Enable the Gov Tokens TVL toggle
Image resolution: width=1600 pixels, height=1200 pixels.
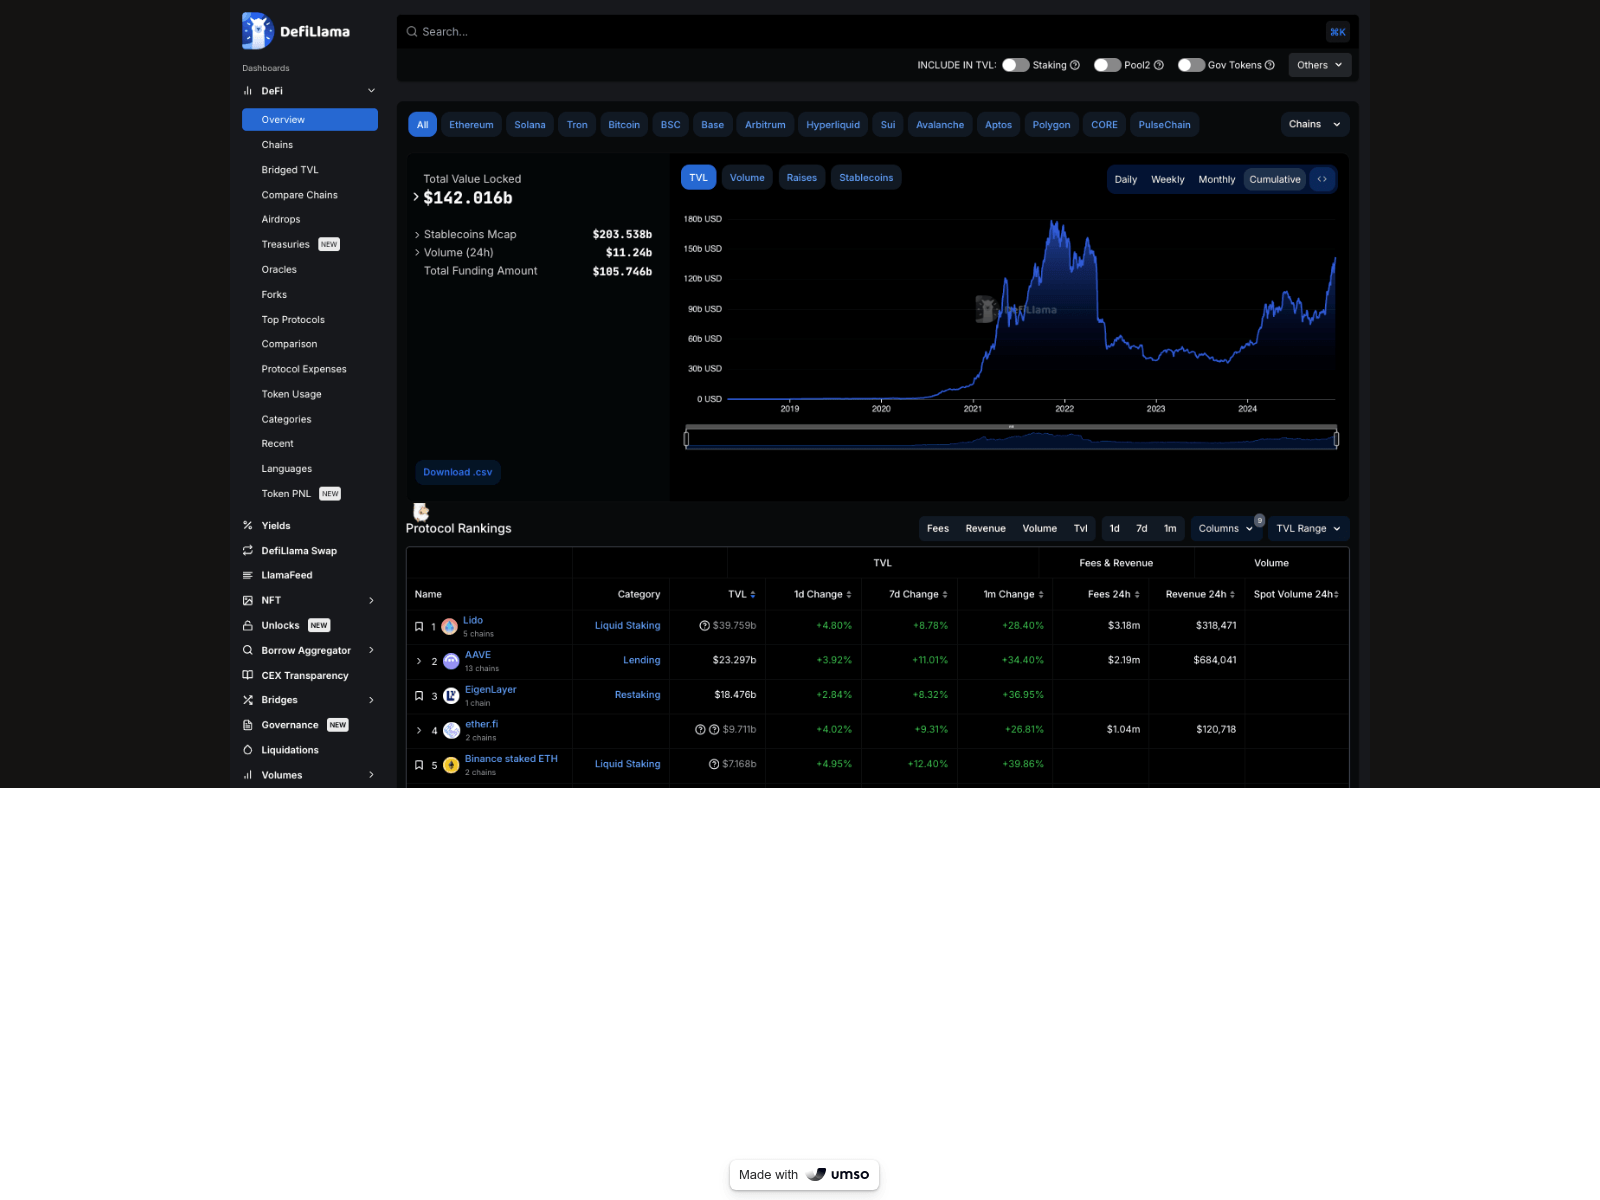(x=1191, y=65)
